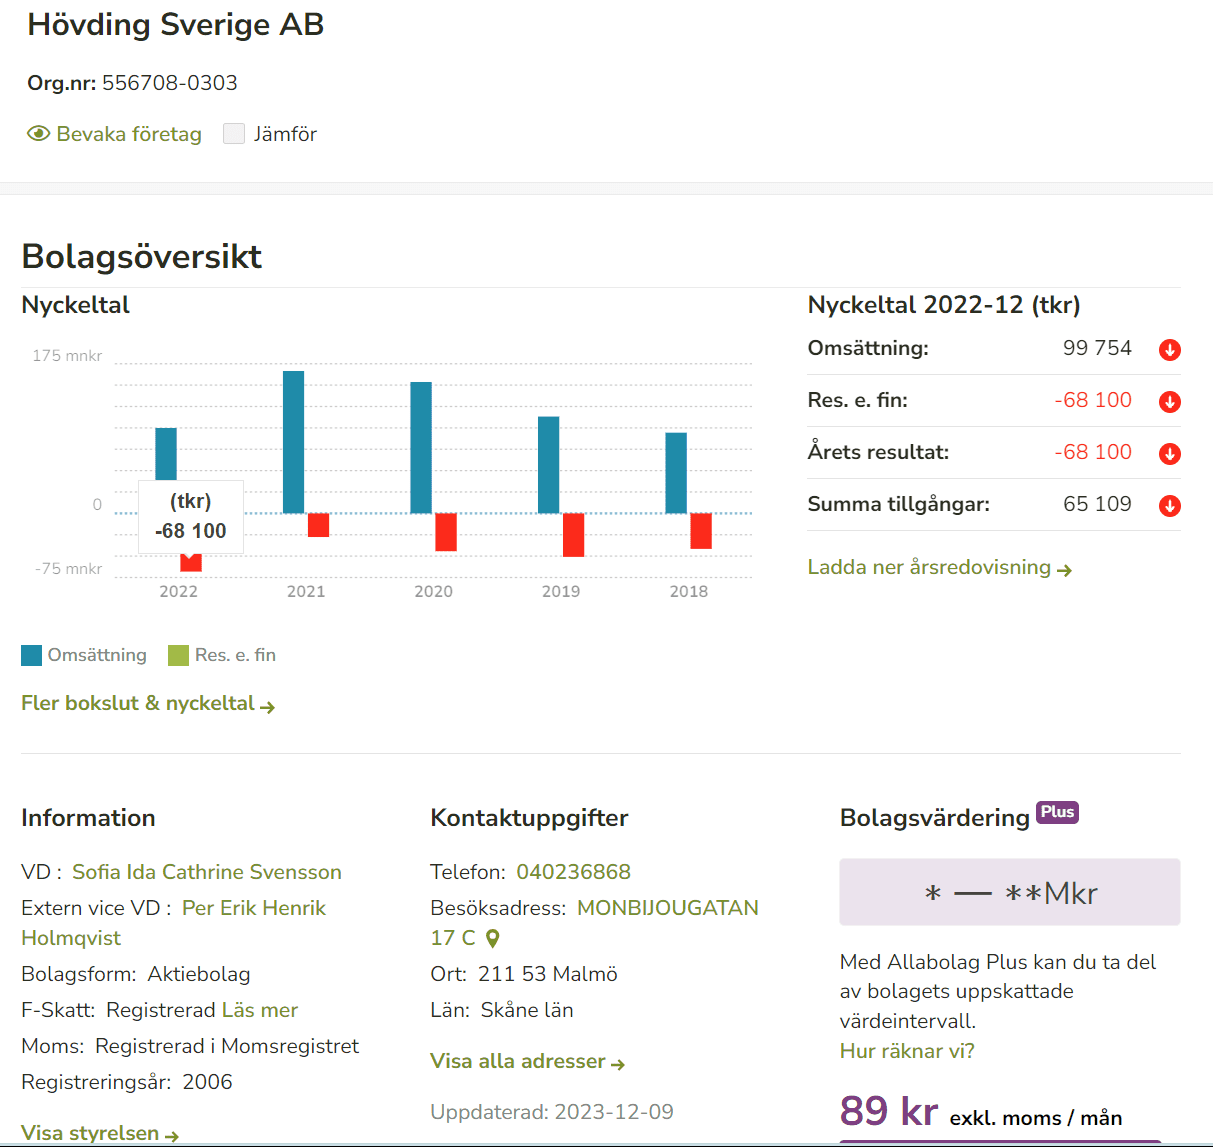Click the 2018 blue revenue bar
This screenshot has height=1147, width=1213.
click(x=676, y=473)
